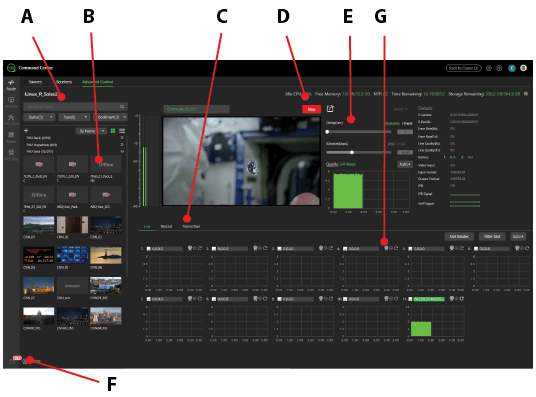Viewport: 536px width, 397px height.
Task: Click the Back to Classic UI button
Action: click(x=464, y=68)
